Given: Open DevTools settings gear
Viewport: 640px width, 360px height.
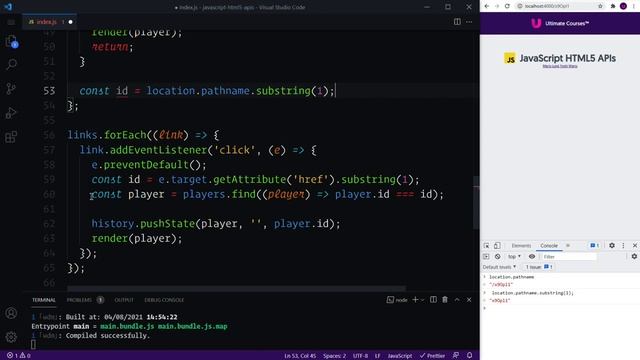Looking at the screenshot, I should pyautogui.click(x=612, y=246).
